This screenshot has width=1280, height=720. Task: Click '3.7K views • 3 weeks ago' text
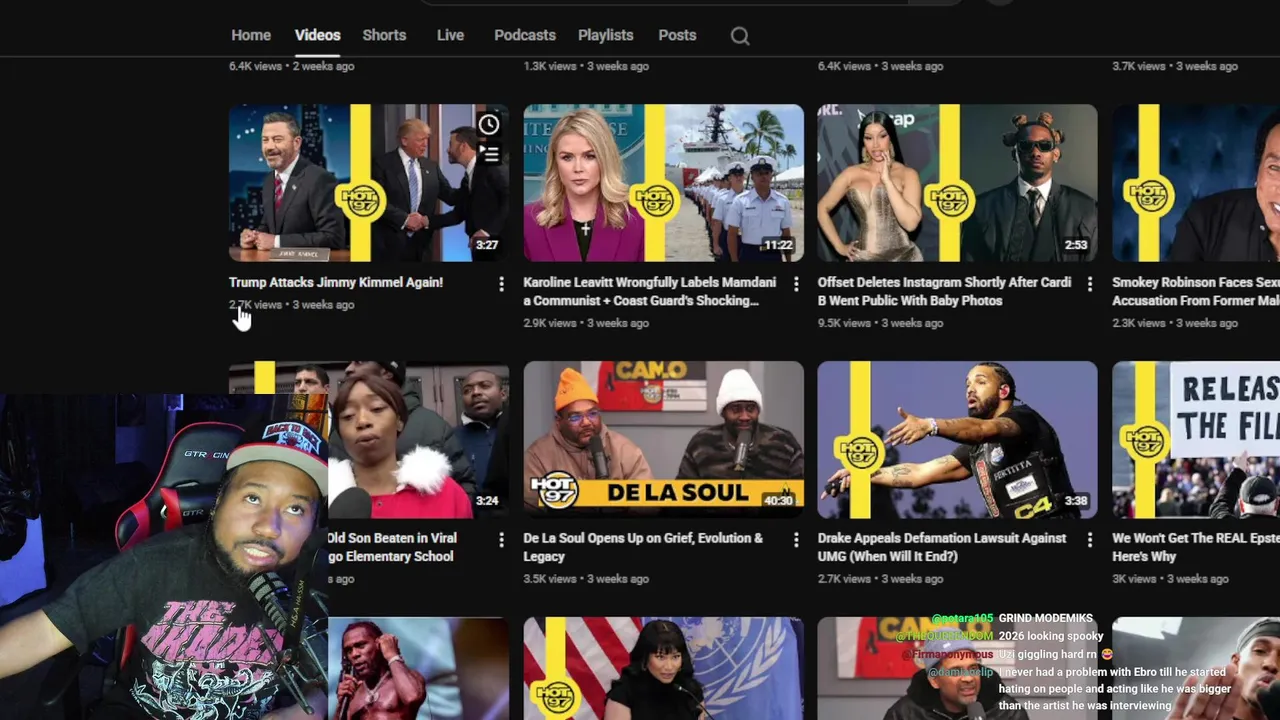point(1175,66)
